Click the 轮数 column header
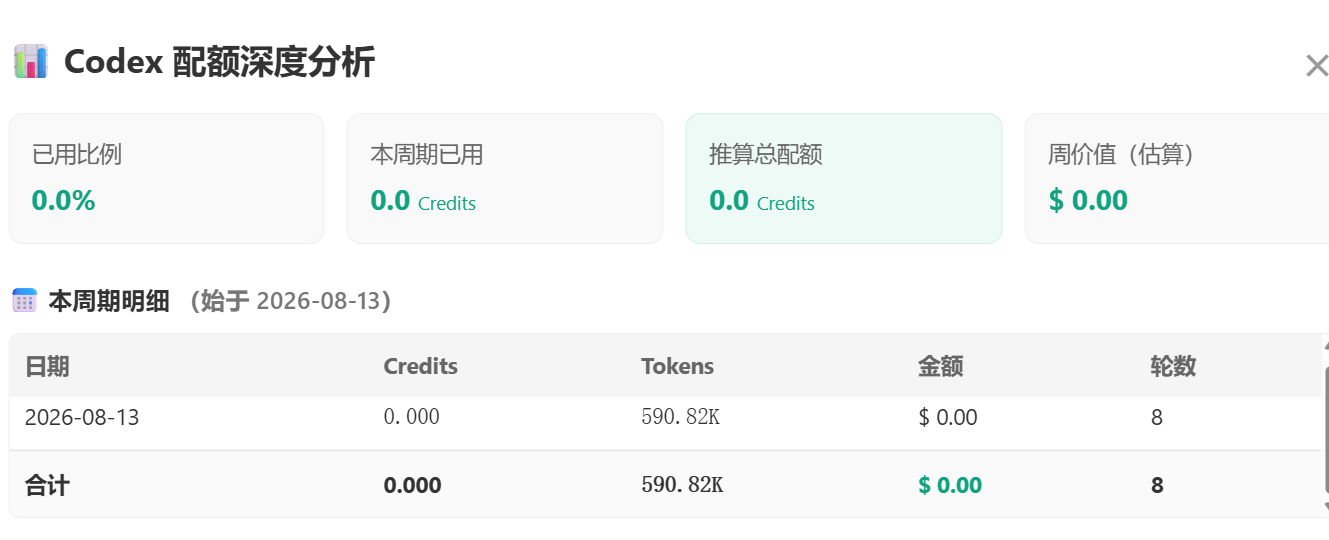The image size is (1329, 540). tap(1173, 366)
